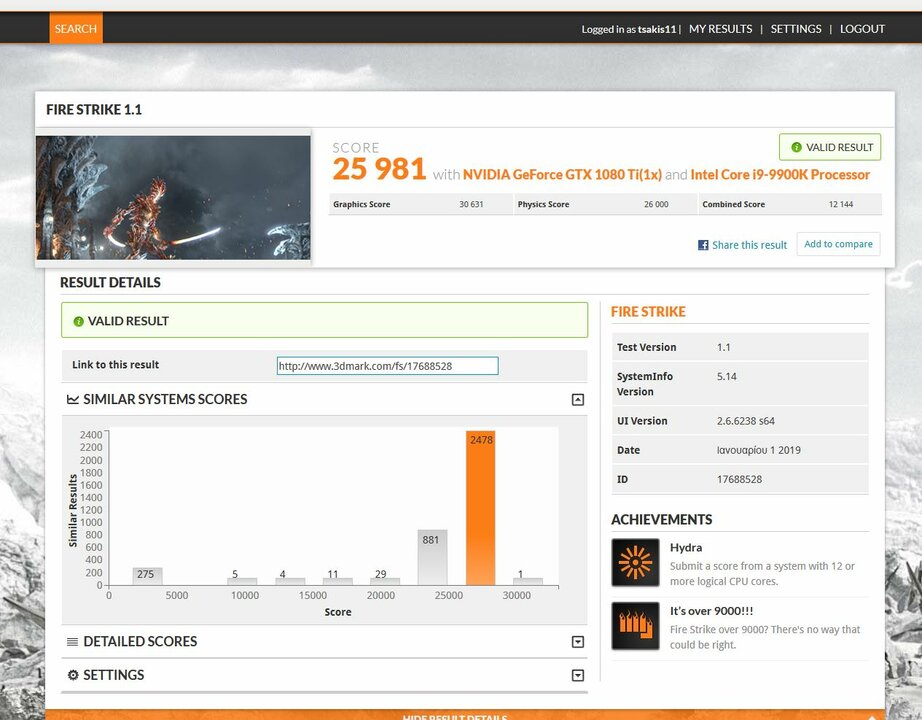Click the Link to this result label
Viewport: 922px width, 720px height.
[115, 365]
